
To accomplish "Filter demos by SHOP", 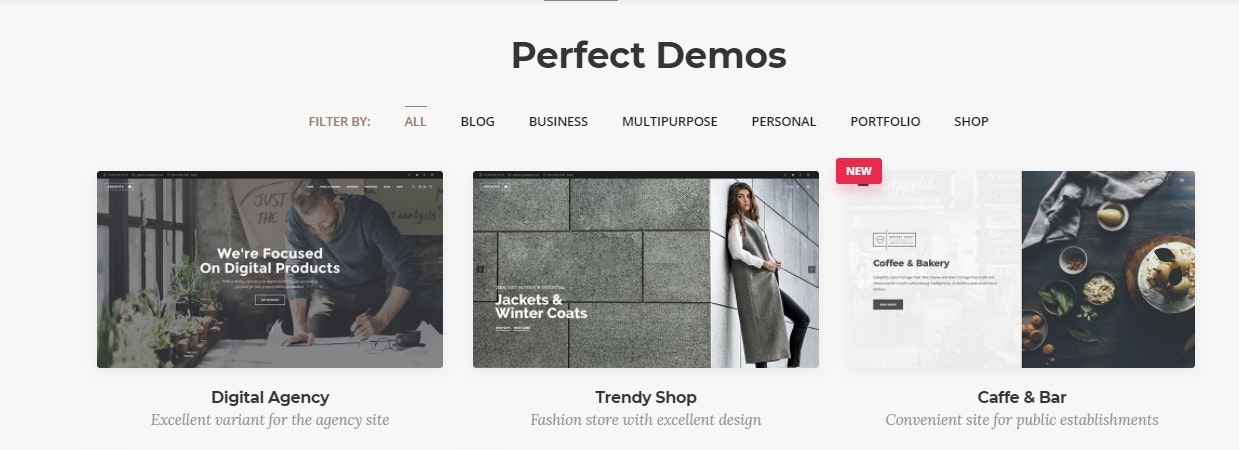I will 971,122.
